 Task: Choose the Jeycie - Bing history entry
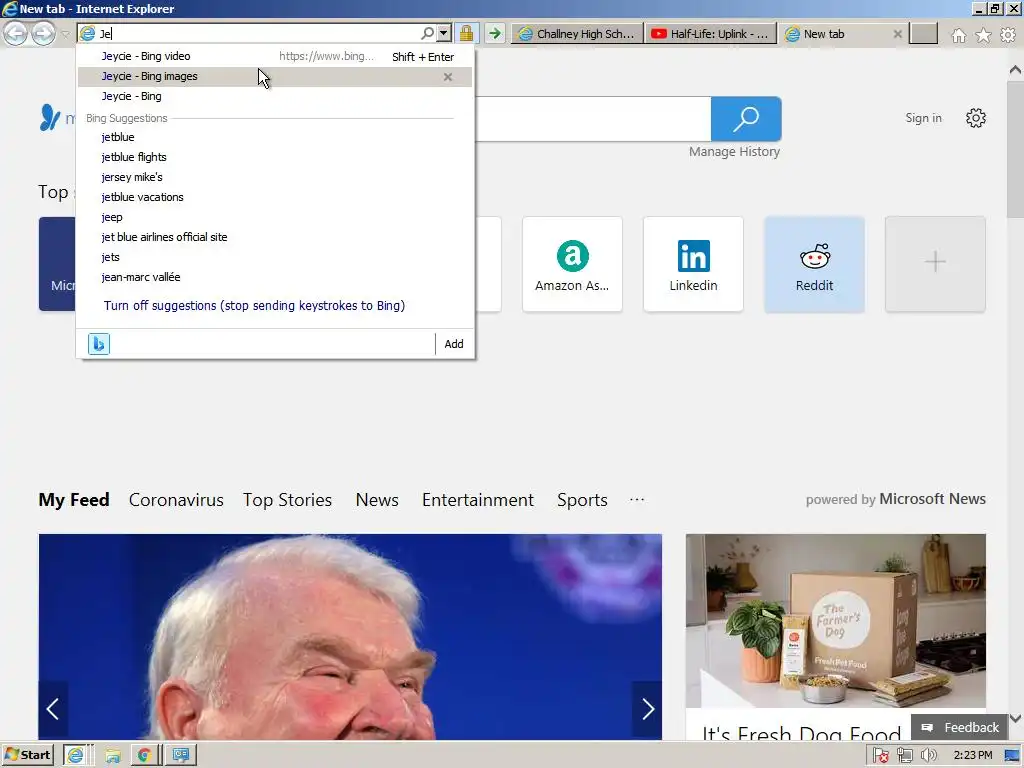(x=275, y=96)
